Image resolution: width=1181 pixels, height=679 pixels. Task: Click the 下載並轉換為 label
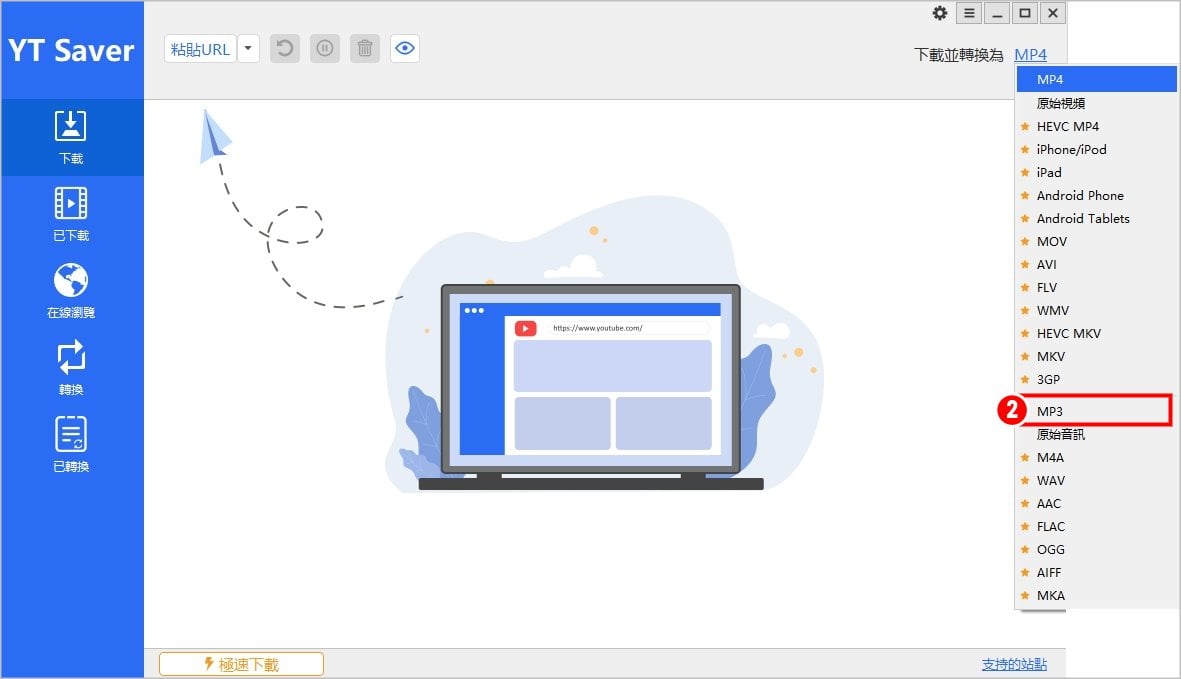[x=959, y=55]
